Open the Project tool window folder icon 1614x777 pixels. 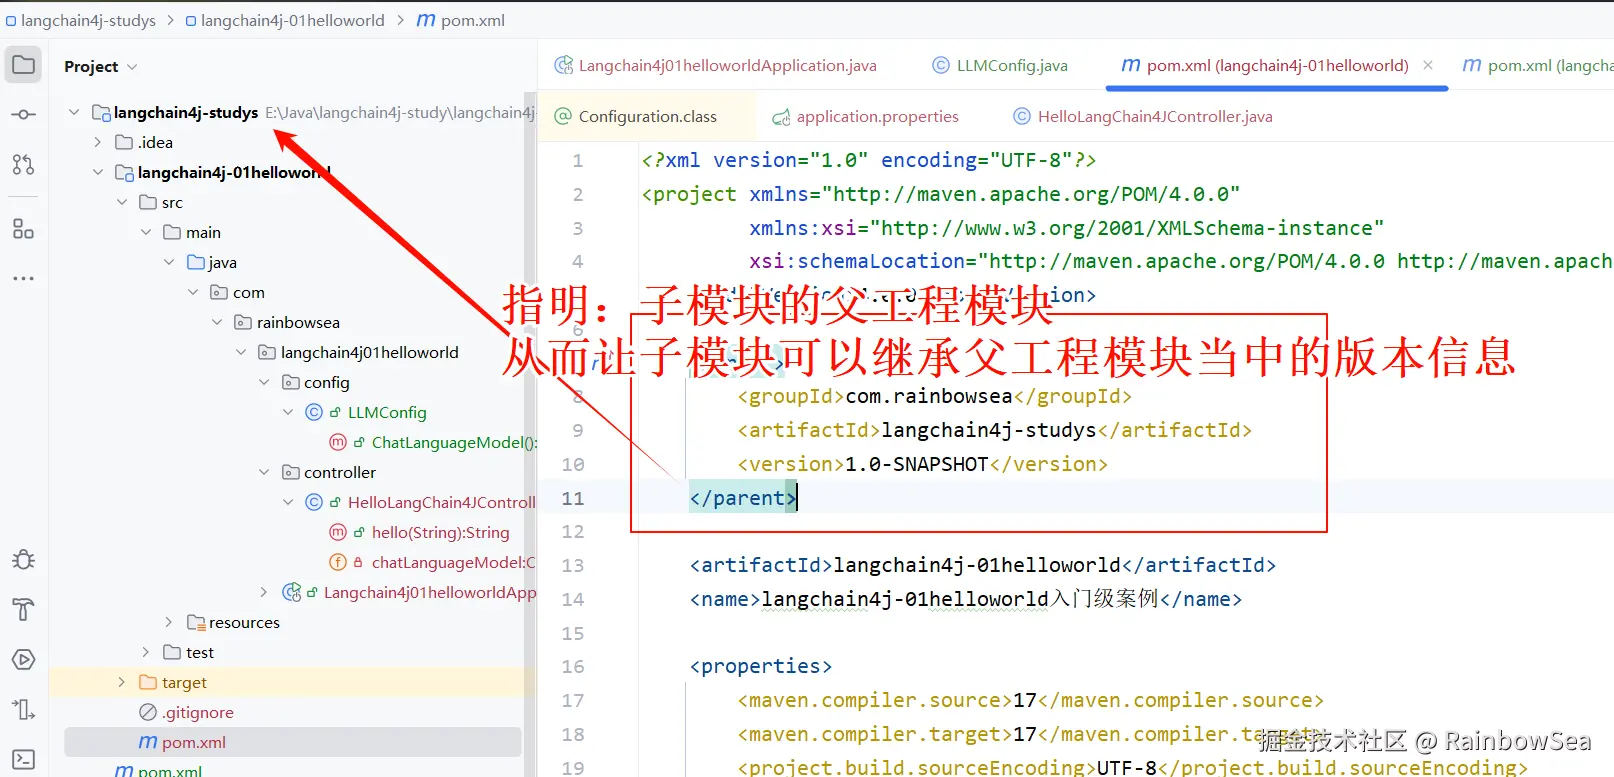[x=23, y=66]
